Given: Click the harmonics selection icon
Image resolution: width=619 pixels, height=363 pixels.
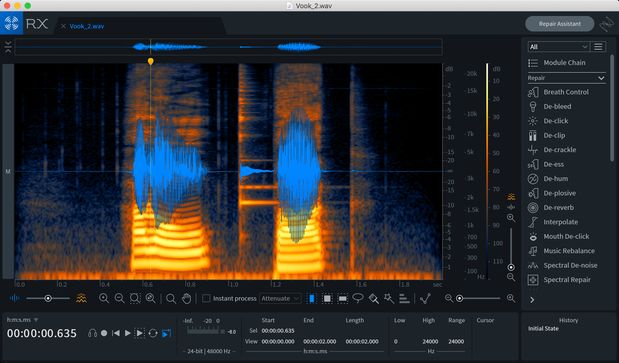Looking at the screenshot, I should coord(404,299).
